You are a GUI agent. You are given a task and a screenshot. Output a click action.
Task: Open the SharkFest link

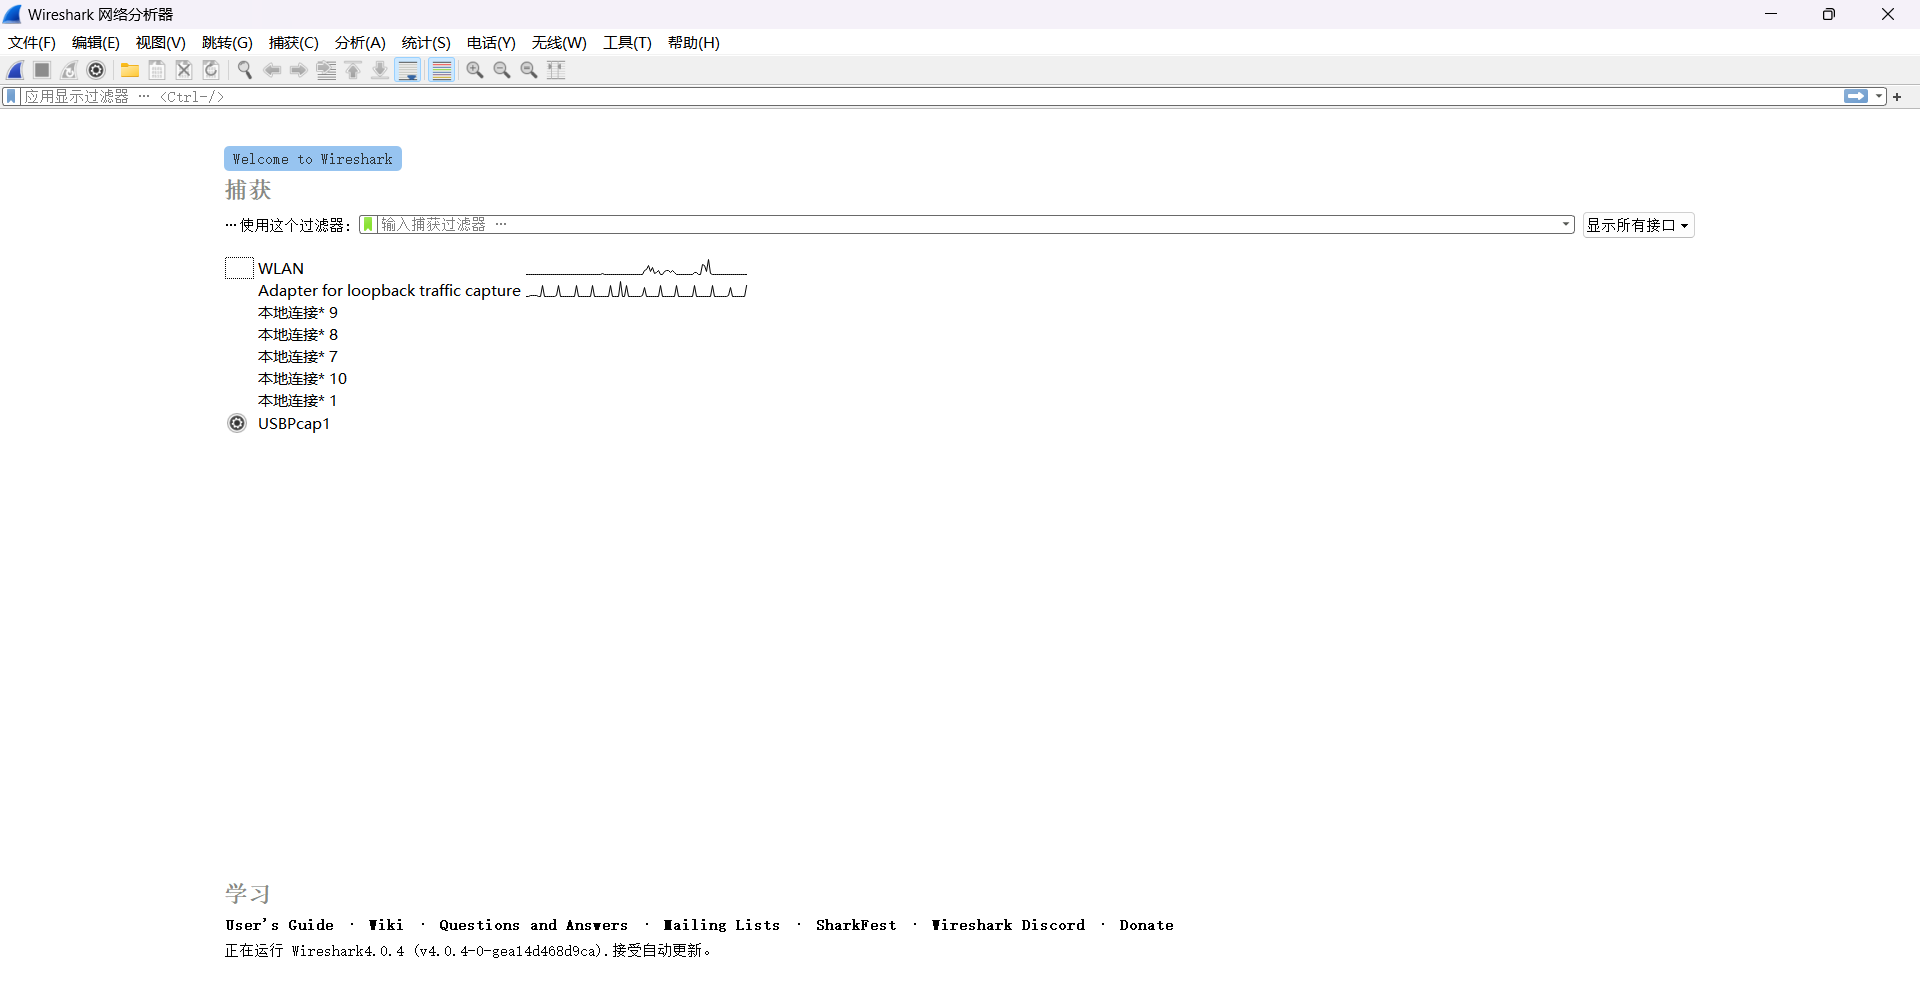tap(856, 925)
